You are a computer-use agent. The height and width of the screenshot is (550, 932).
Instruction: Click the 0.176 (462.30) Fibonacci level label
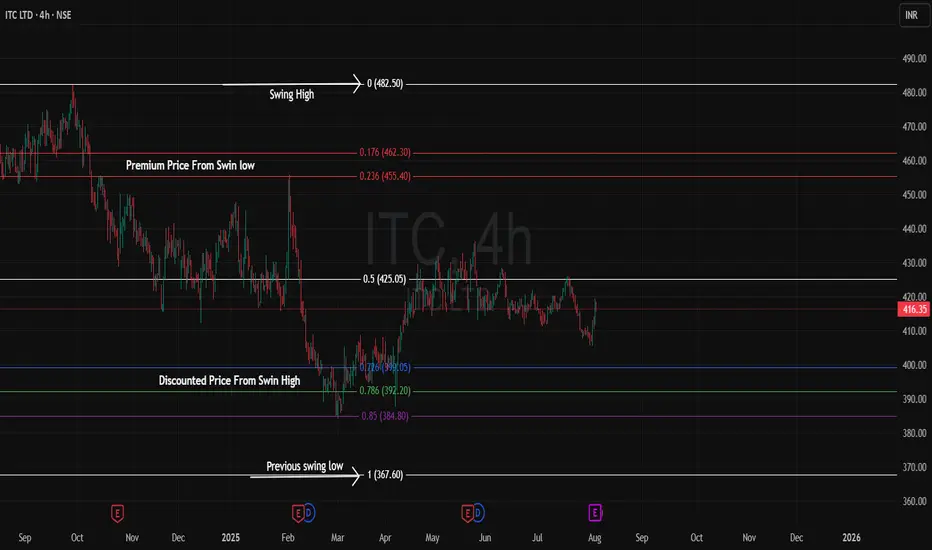[385, 152]
